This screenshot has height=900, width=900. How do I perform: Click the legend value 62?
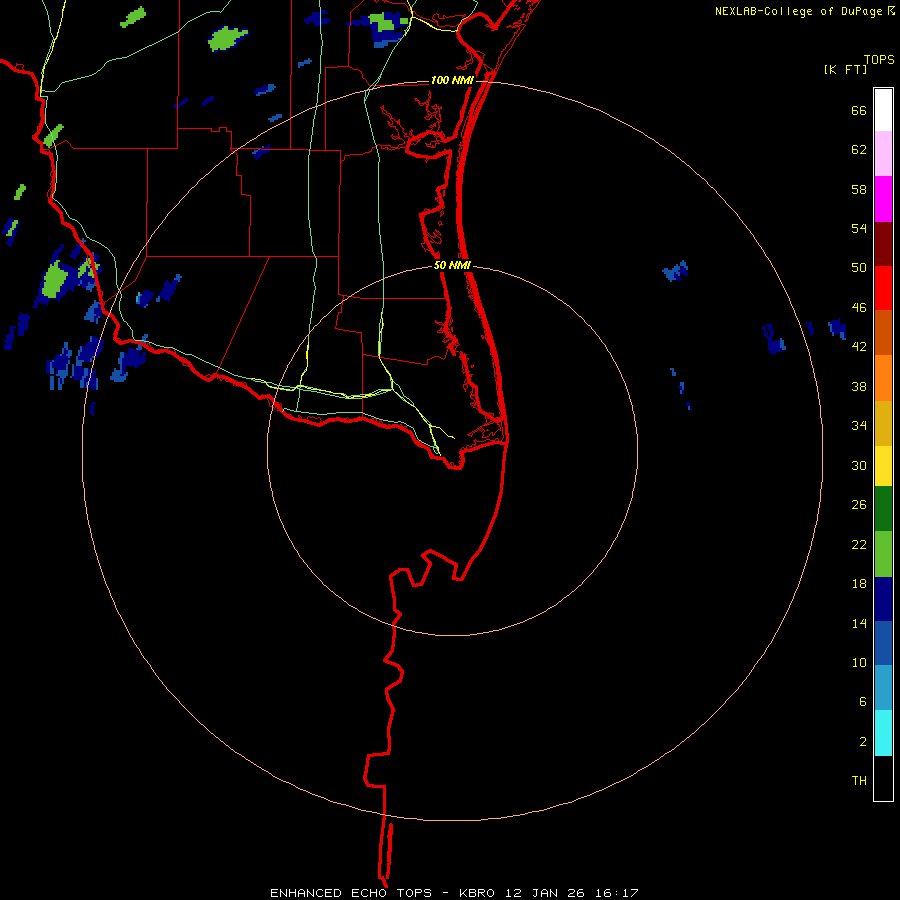[859, 150]
